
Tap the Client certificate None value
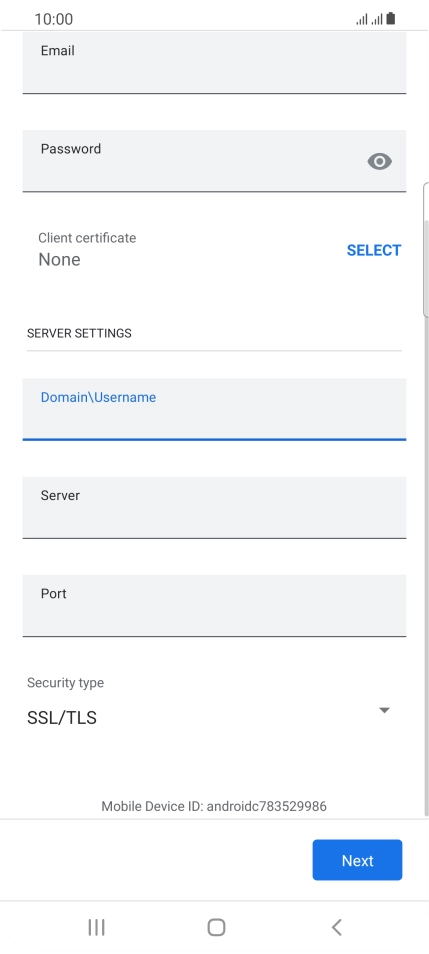click(x=59, y=260)
